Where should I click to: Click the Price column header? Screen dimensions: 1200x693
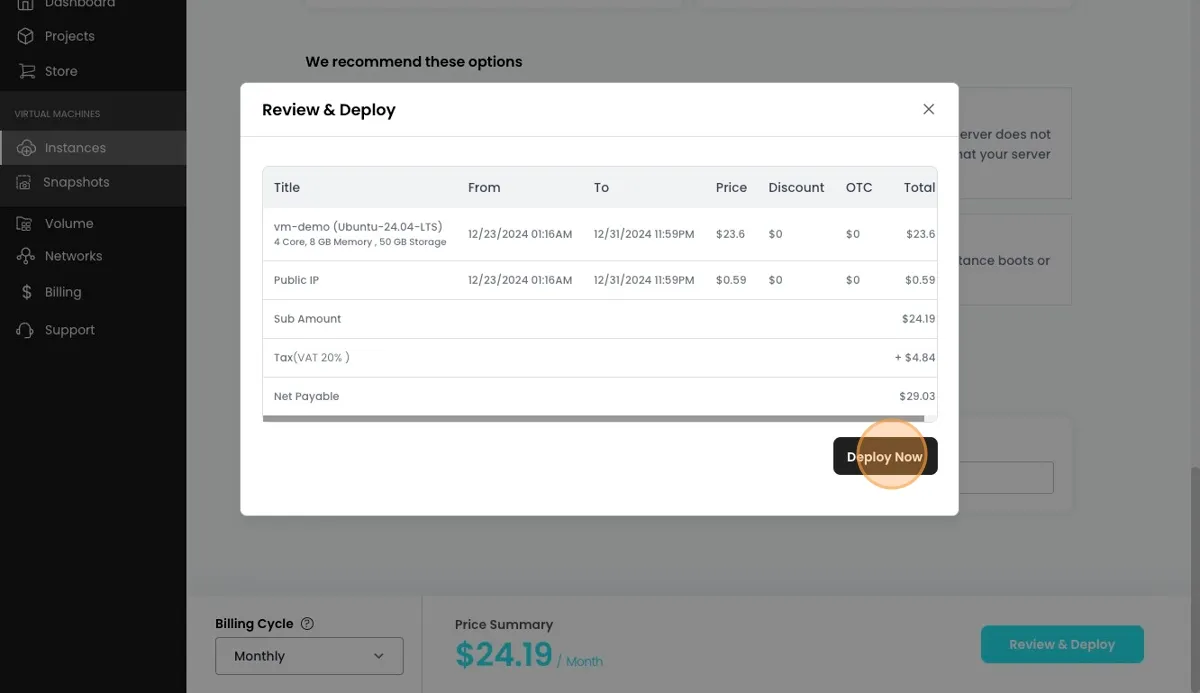click(x=731, y=187)
